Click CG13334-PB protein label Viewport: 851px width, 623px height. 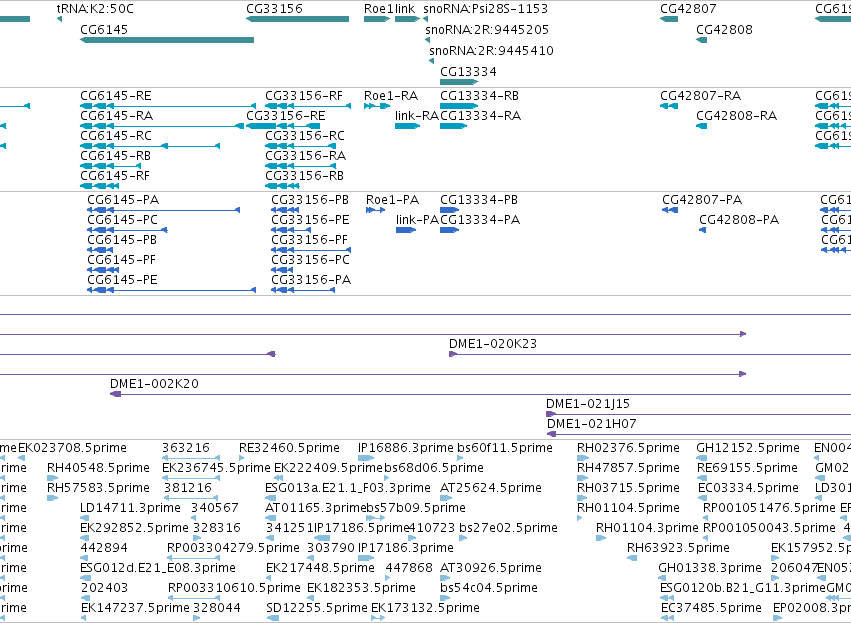click(479, 200)
